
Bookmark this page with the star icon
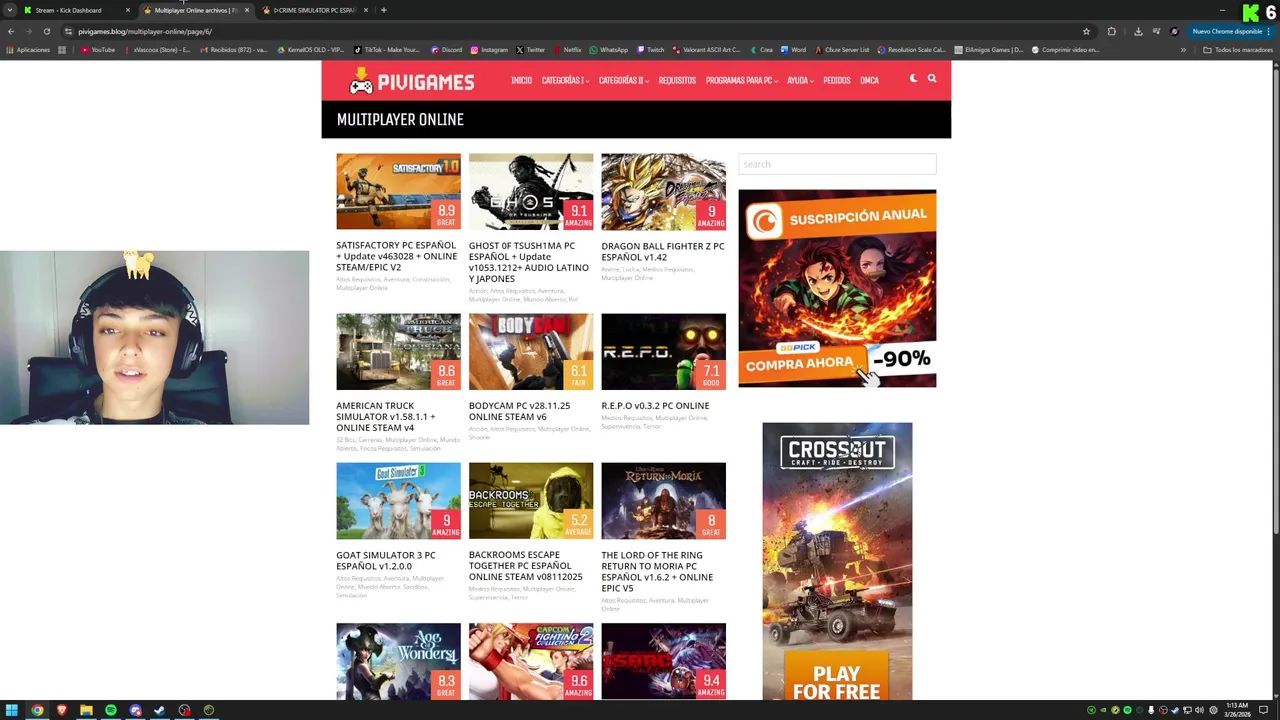(x=1086, y=31)
